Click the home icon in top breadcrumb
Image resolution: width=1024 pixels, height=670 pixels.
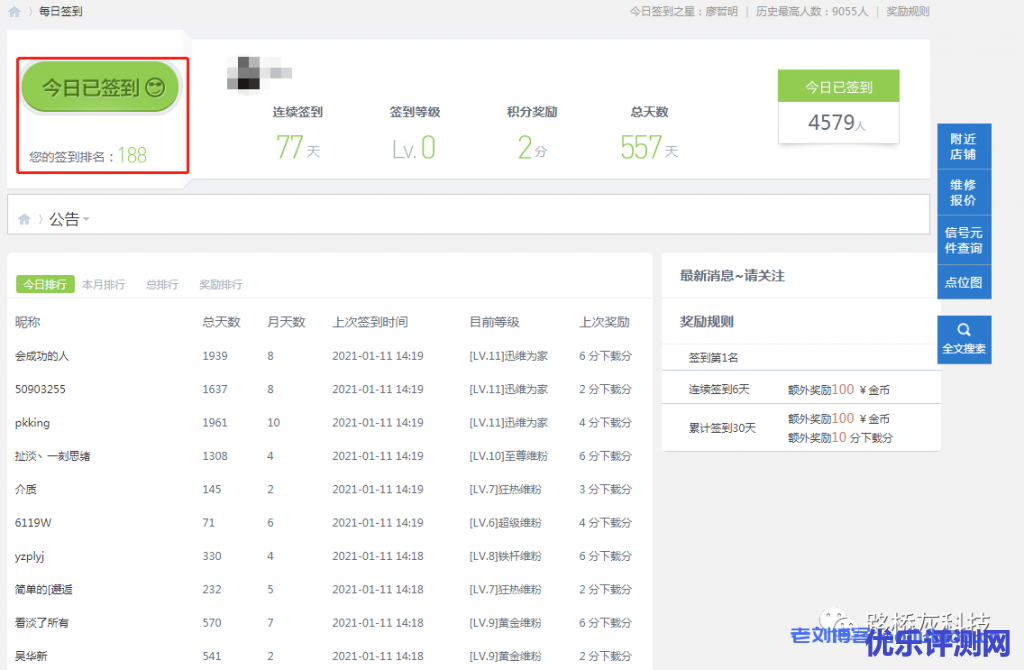point(14,12)
